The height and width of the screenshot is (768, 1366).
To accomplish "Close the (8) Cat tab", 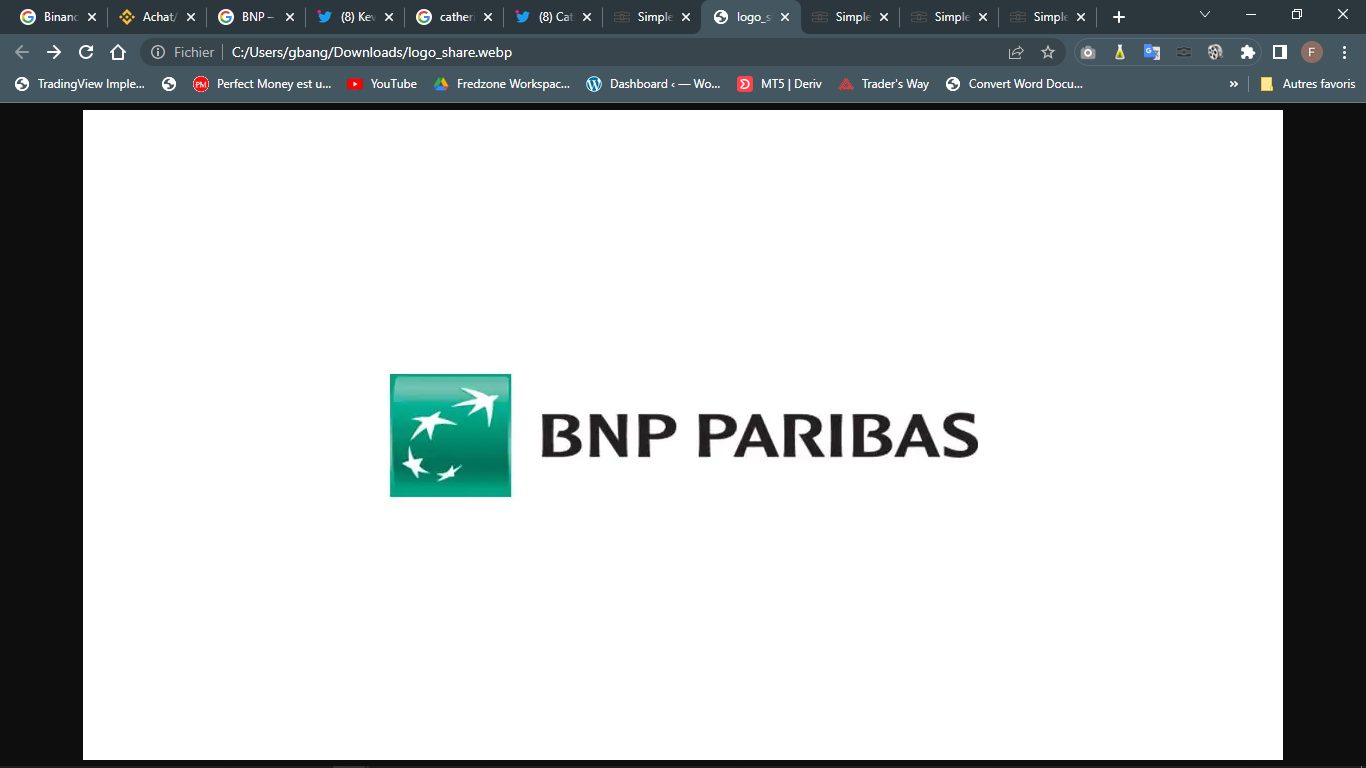I will pyautogui.click(x=587, y=17).
